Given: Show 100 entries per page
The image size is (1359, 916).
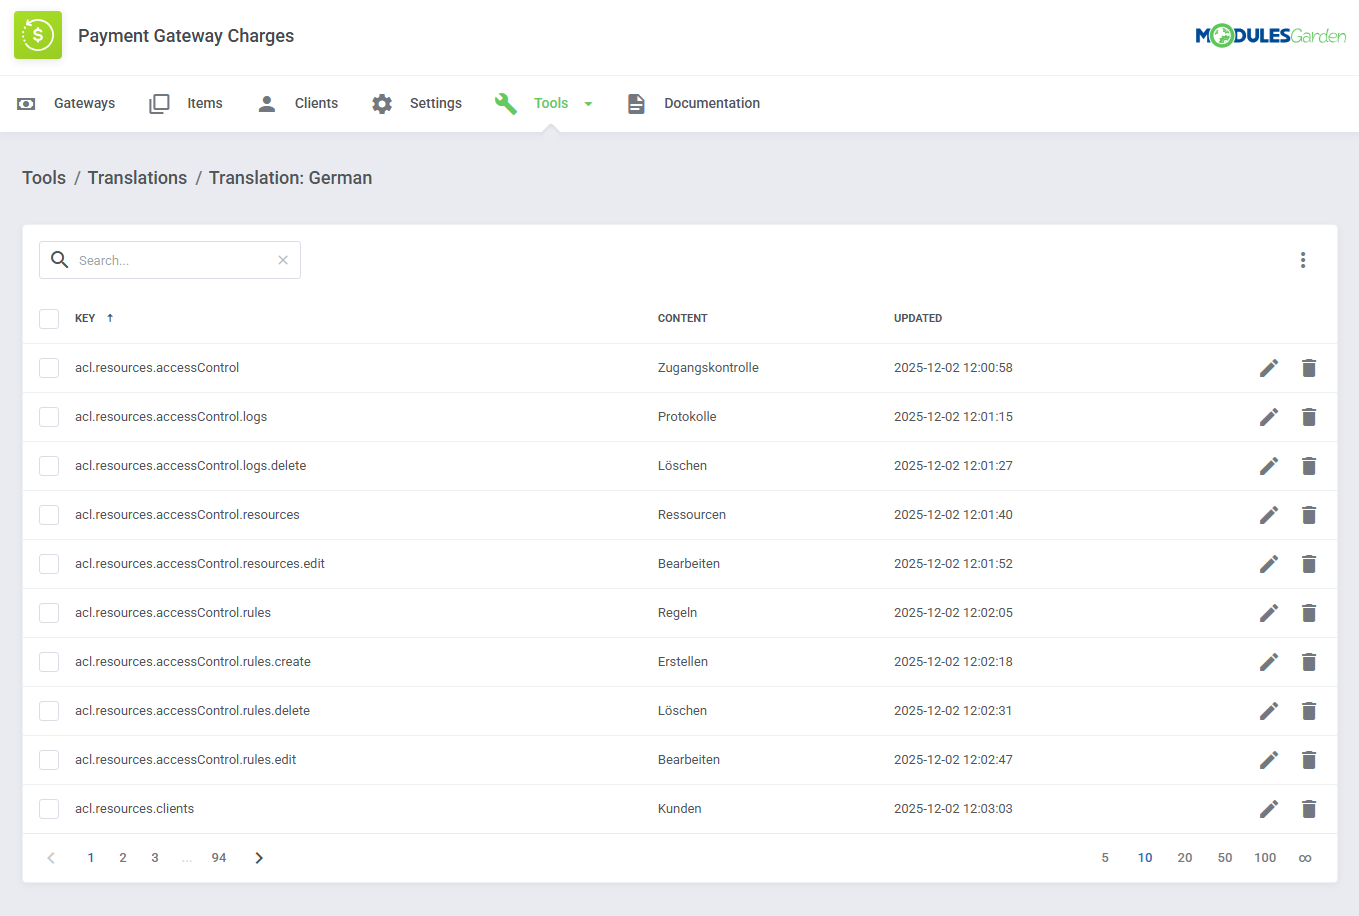Looking at the screenshot, I should click(x=1264, y=857).
